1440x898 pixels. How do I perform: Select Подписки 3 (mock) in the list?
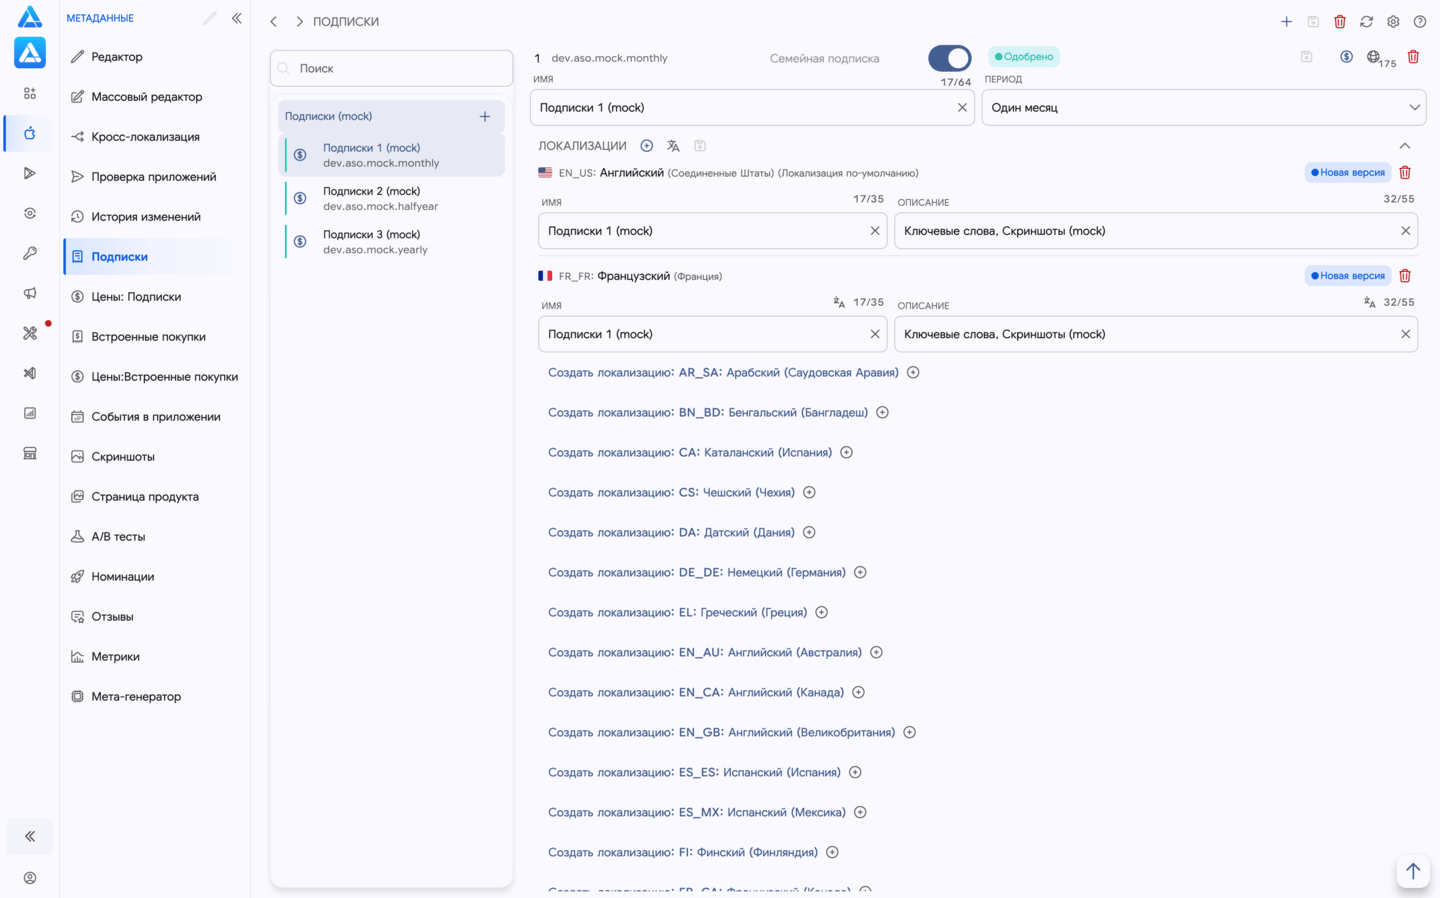392,242
